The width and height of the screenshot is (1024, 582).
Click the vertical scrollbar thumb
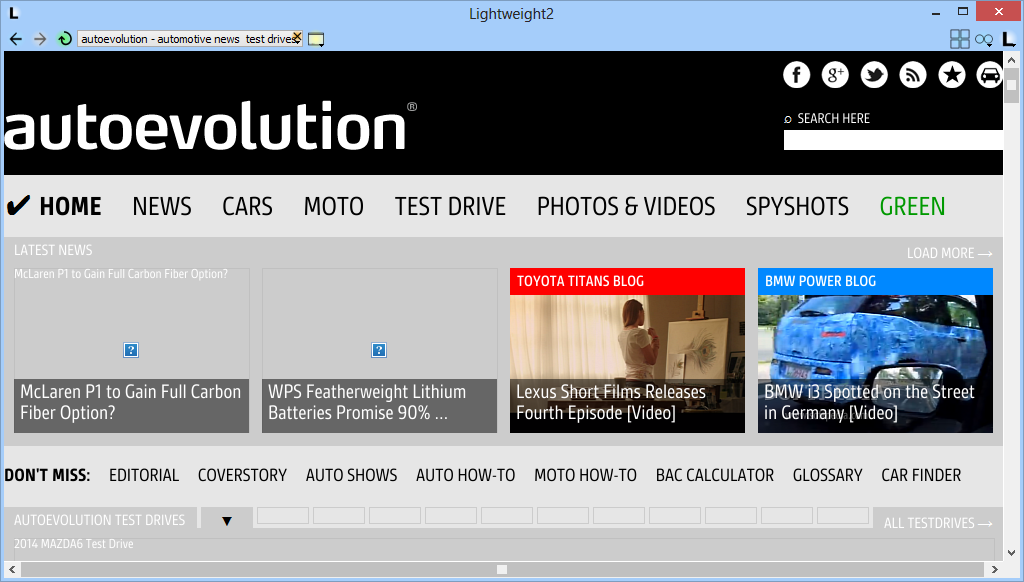pyautogui.click(x=1012, y=86)
